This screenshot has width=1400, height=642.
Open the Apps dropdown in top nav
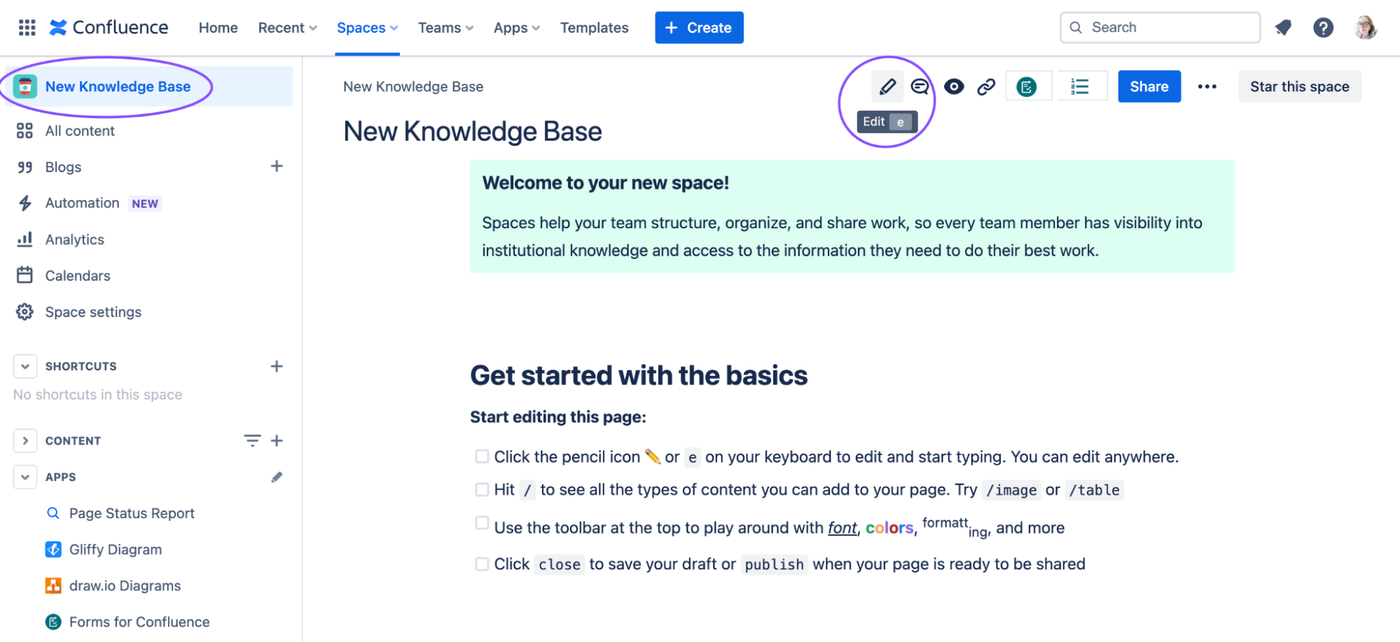[517, 28]
